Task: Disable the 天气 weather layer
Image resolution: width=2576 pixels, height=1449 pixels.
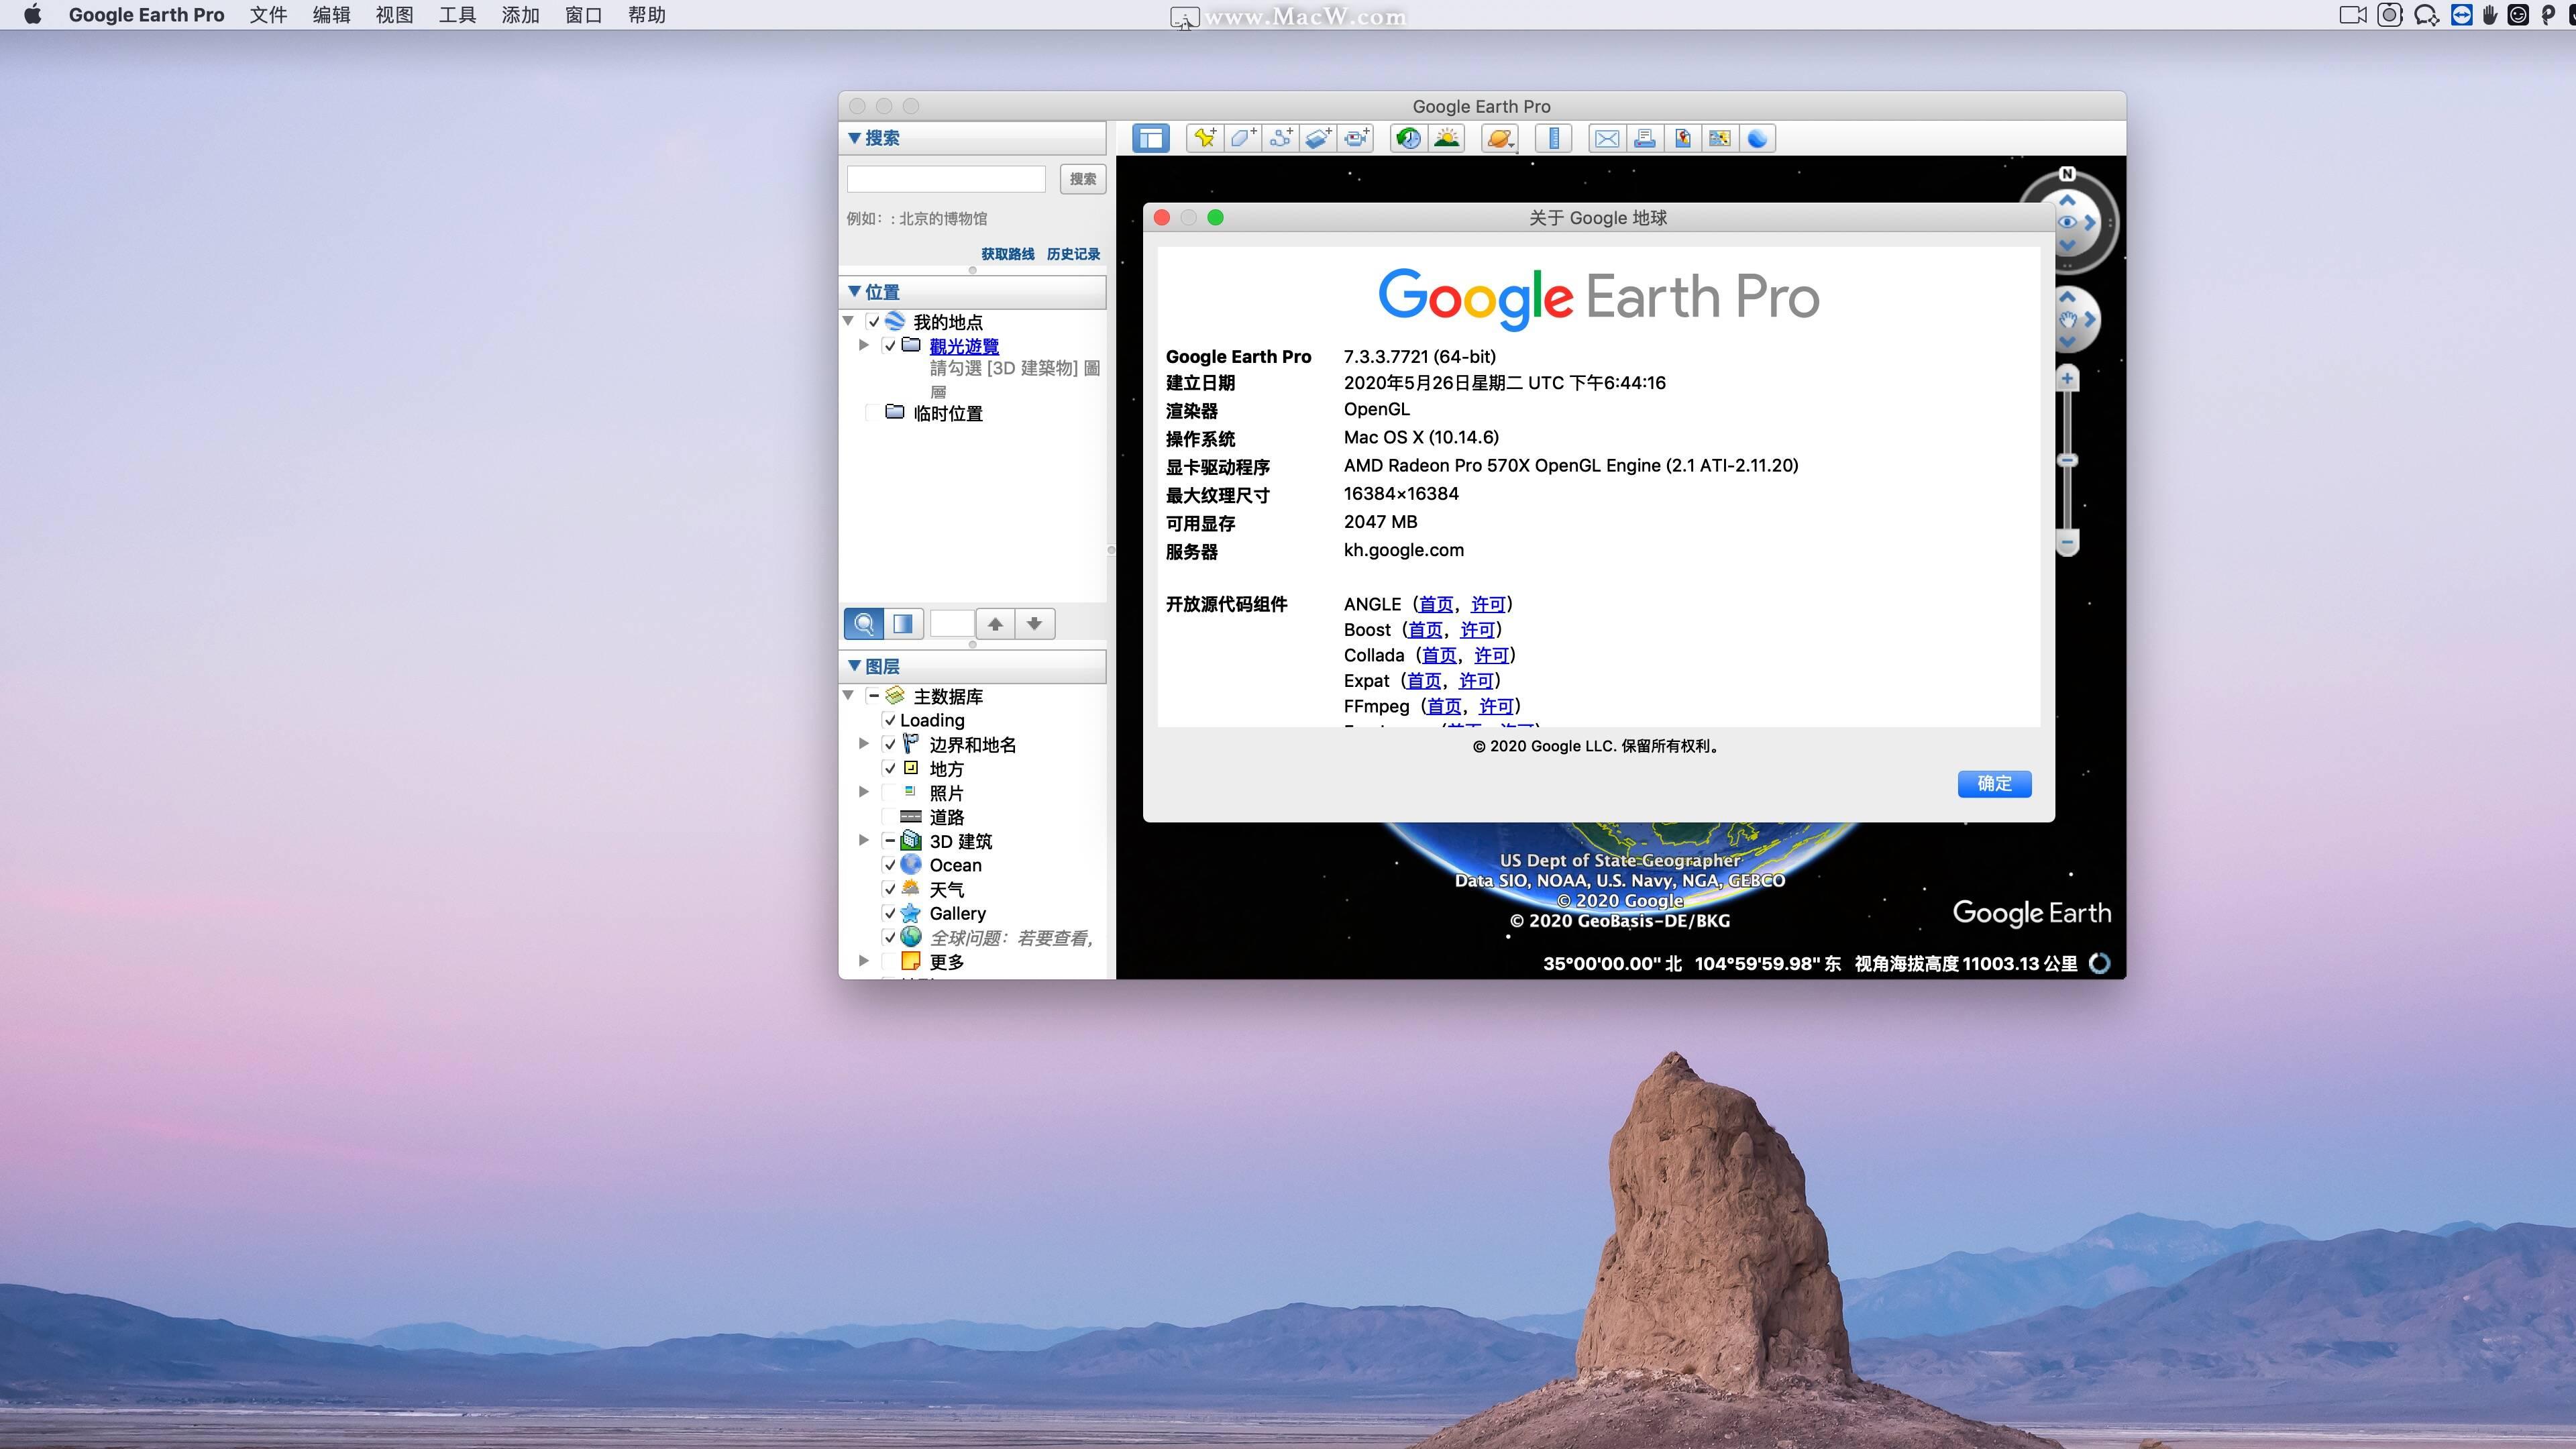Action: tap(890, 888)
